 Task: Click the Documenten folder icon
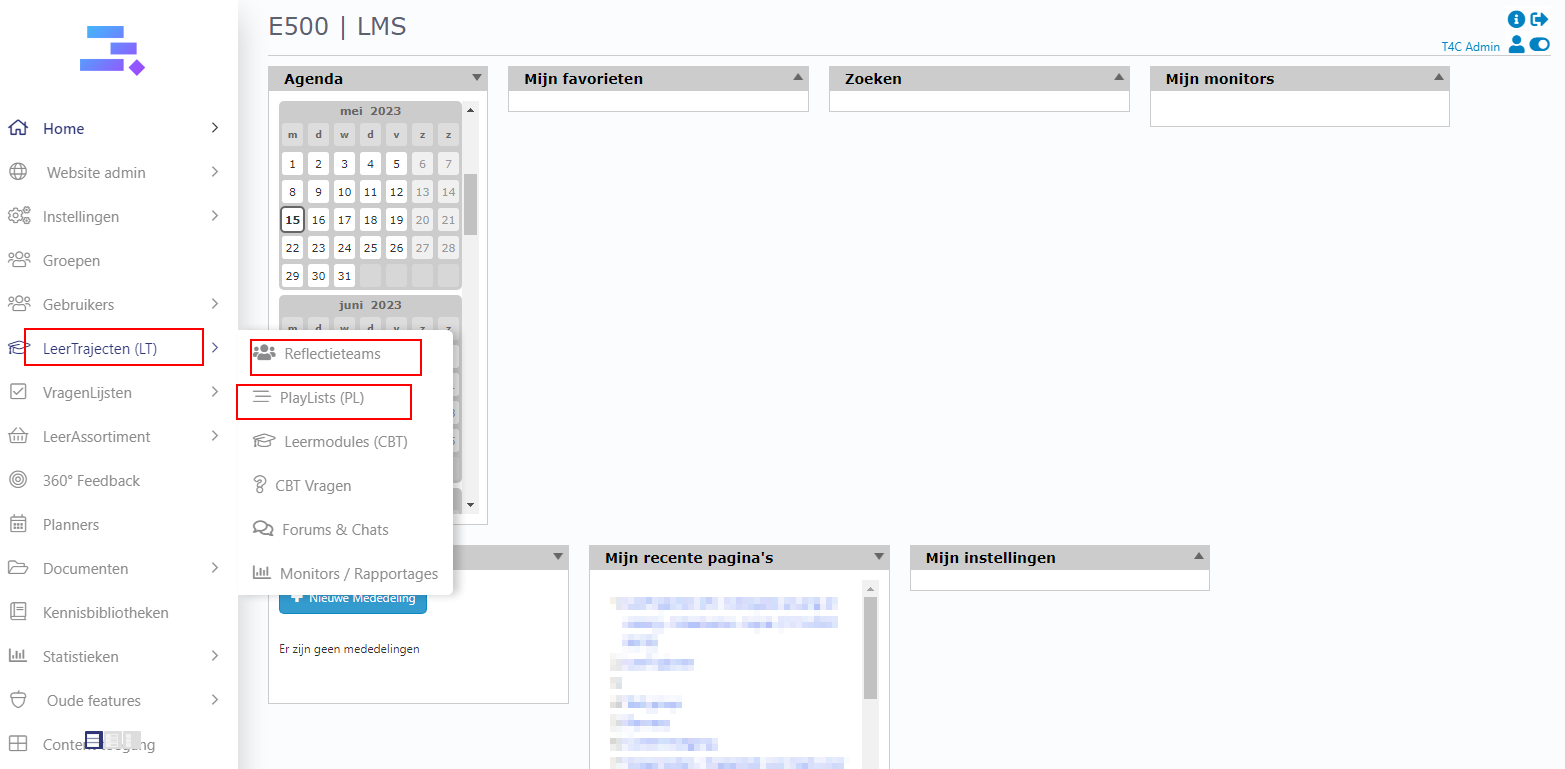18,568
